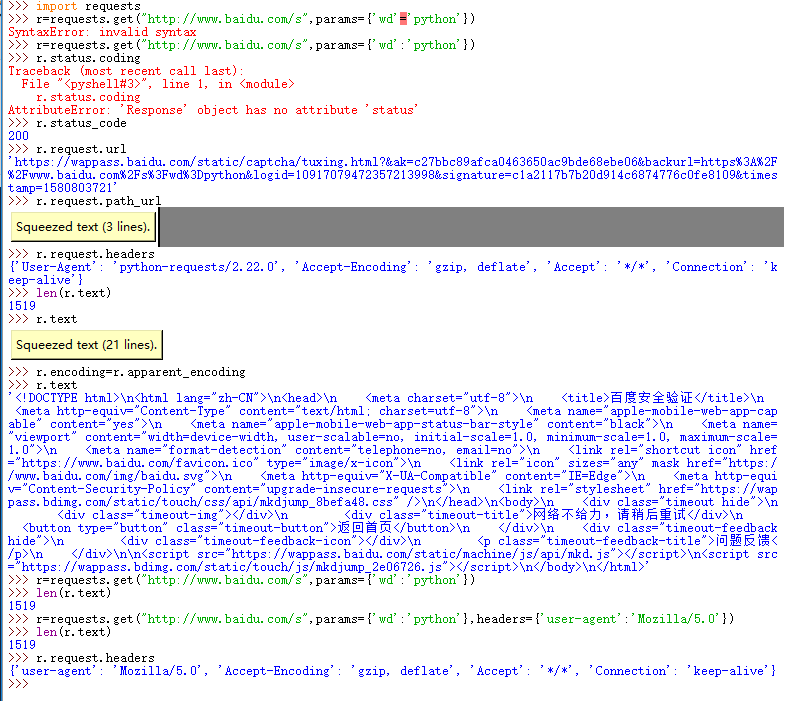786x701 pixels.
Task: Click the "tamp=1580803721'" line
Action: (x=63, y=189)
